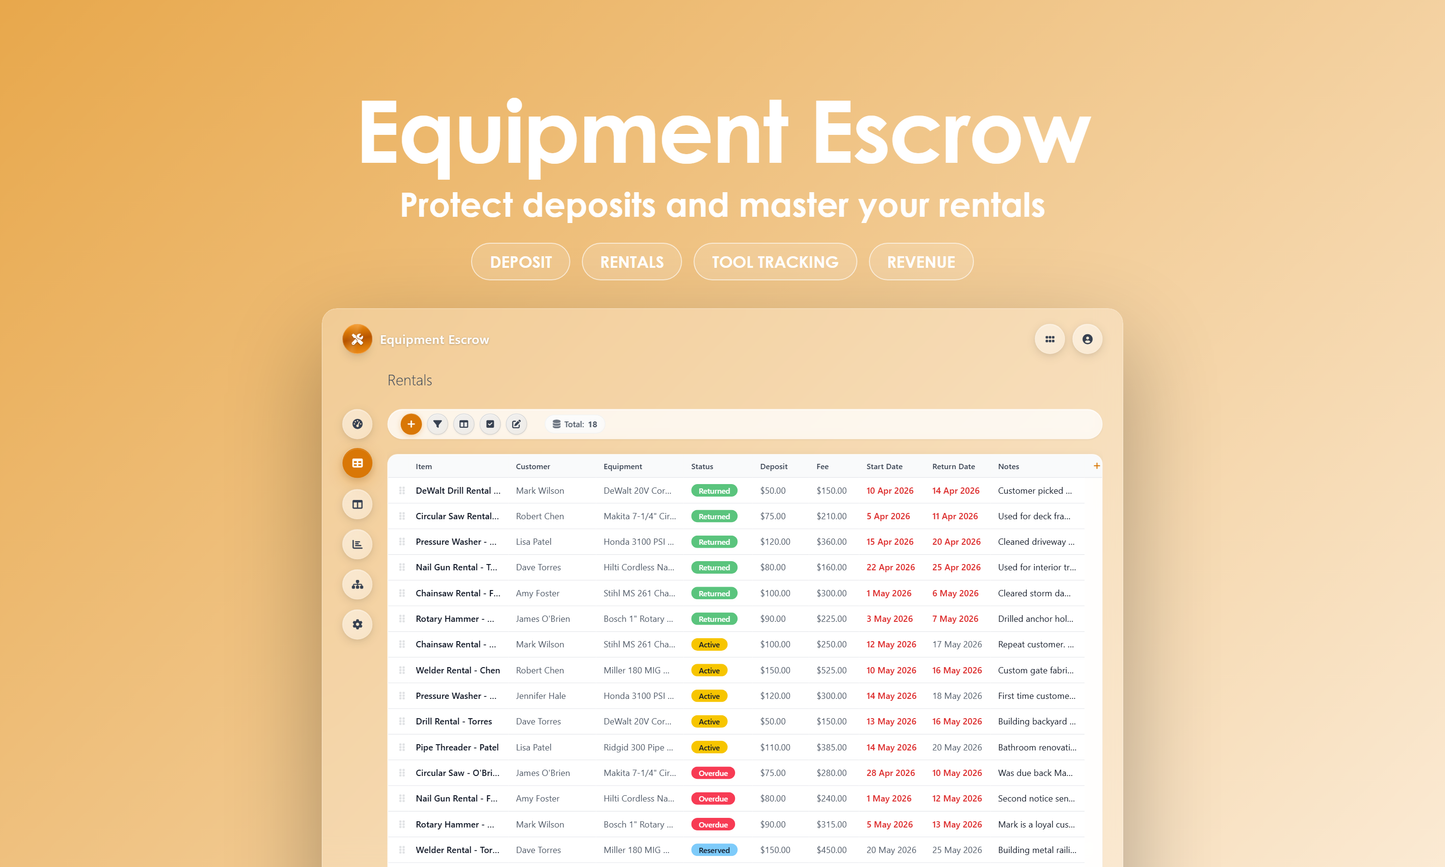Sort by the Start Date column header

click(x=884, y=466)
